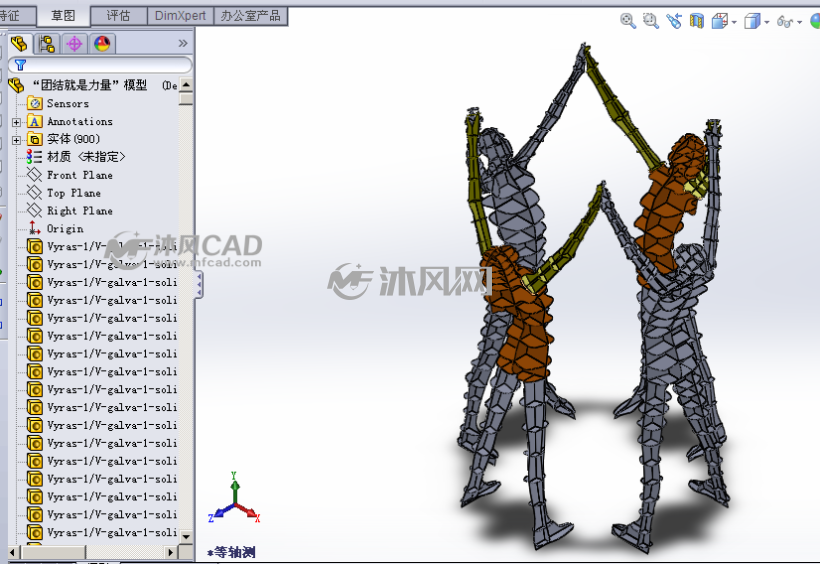Select the Zoom to Area tool
Screen dimensions: 820x564
click(651, 21)
